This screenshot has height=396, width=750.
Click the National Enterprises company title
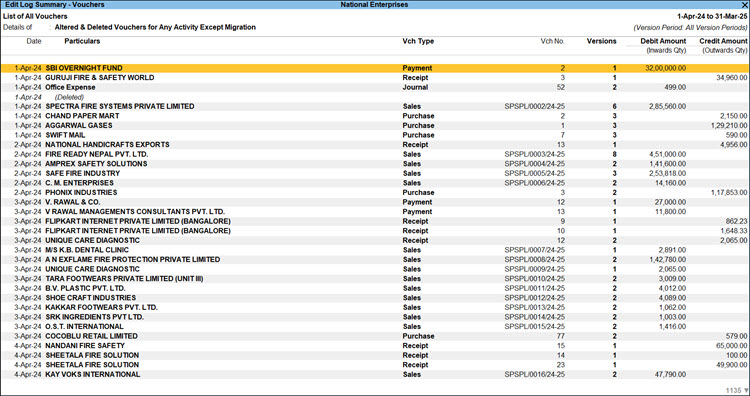tap(374, 5)
